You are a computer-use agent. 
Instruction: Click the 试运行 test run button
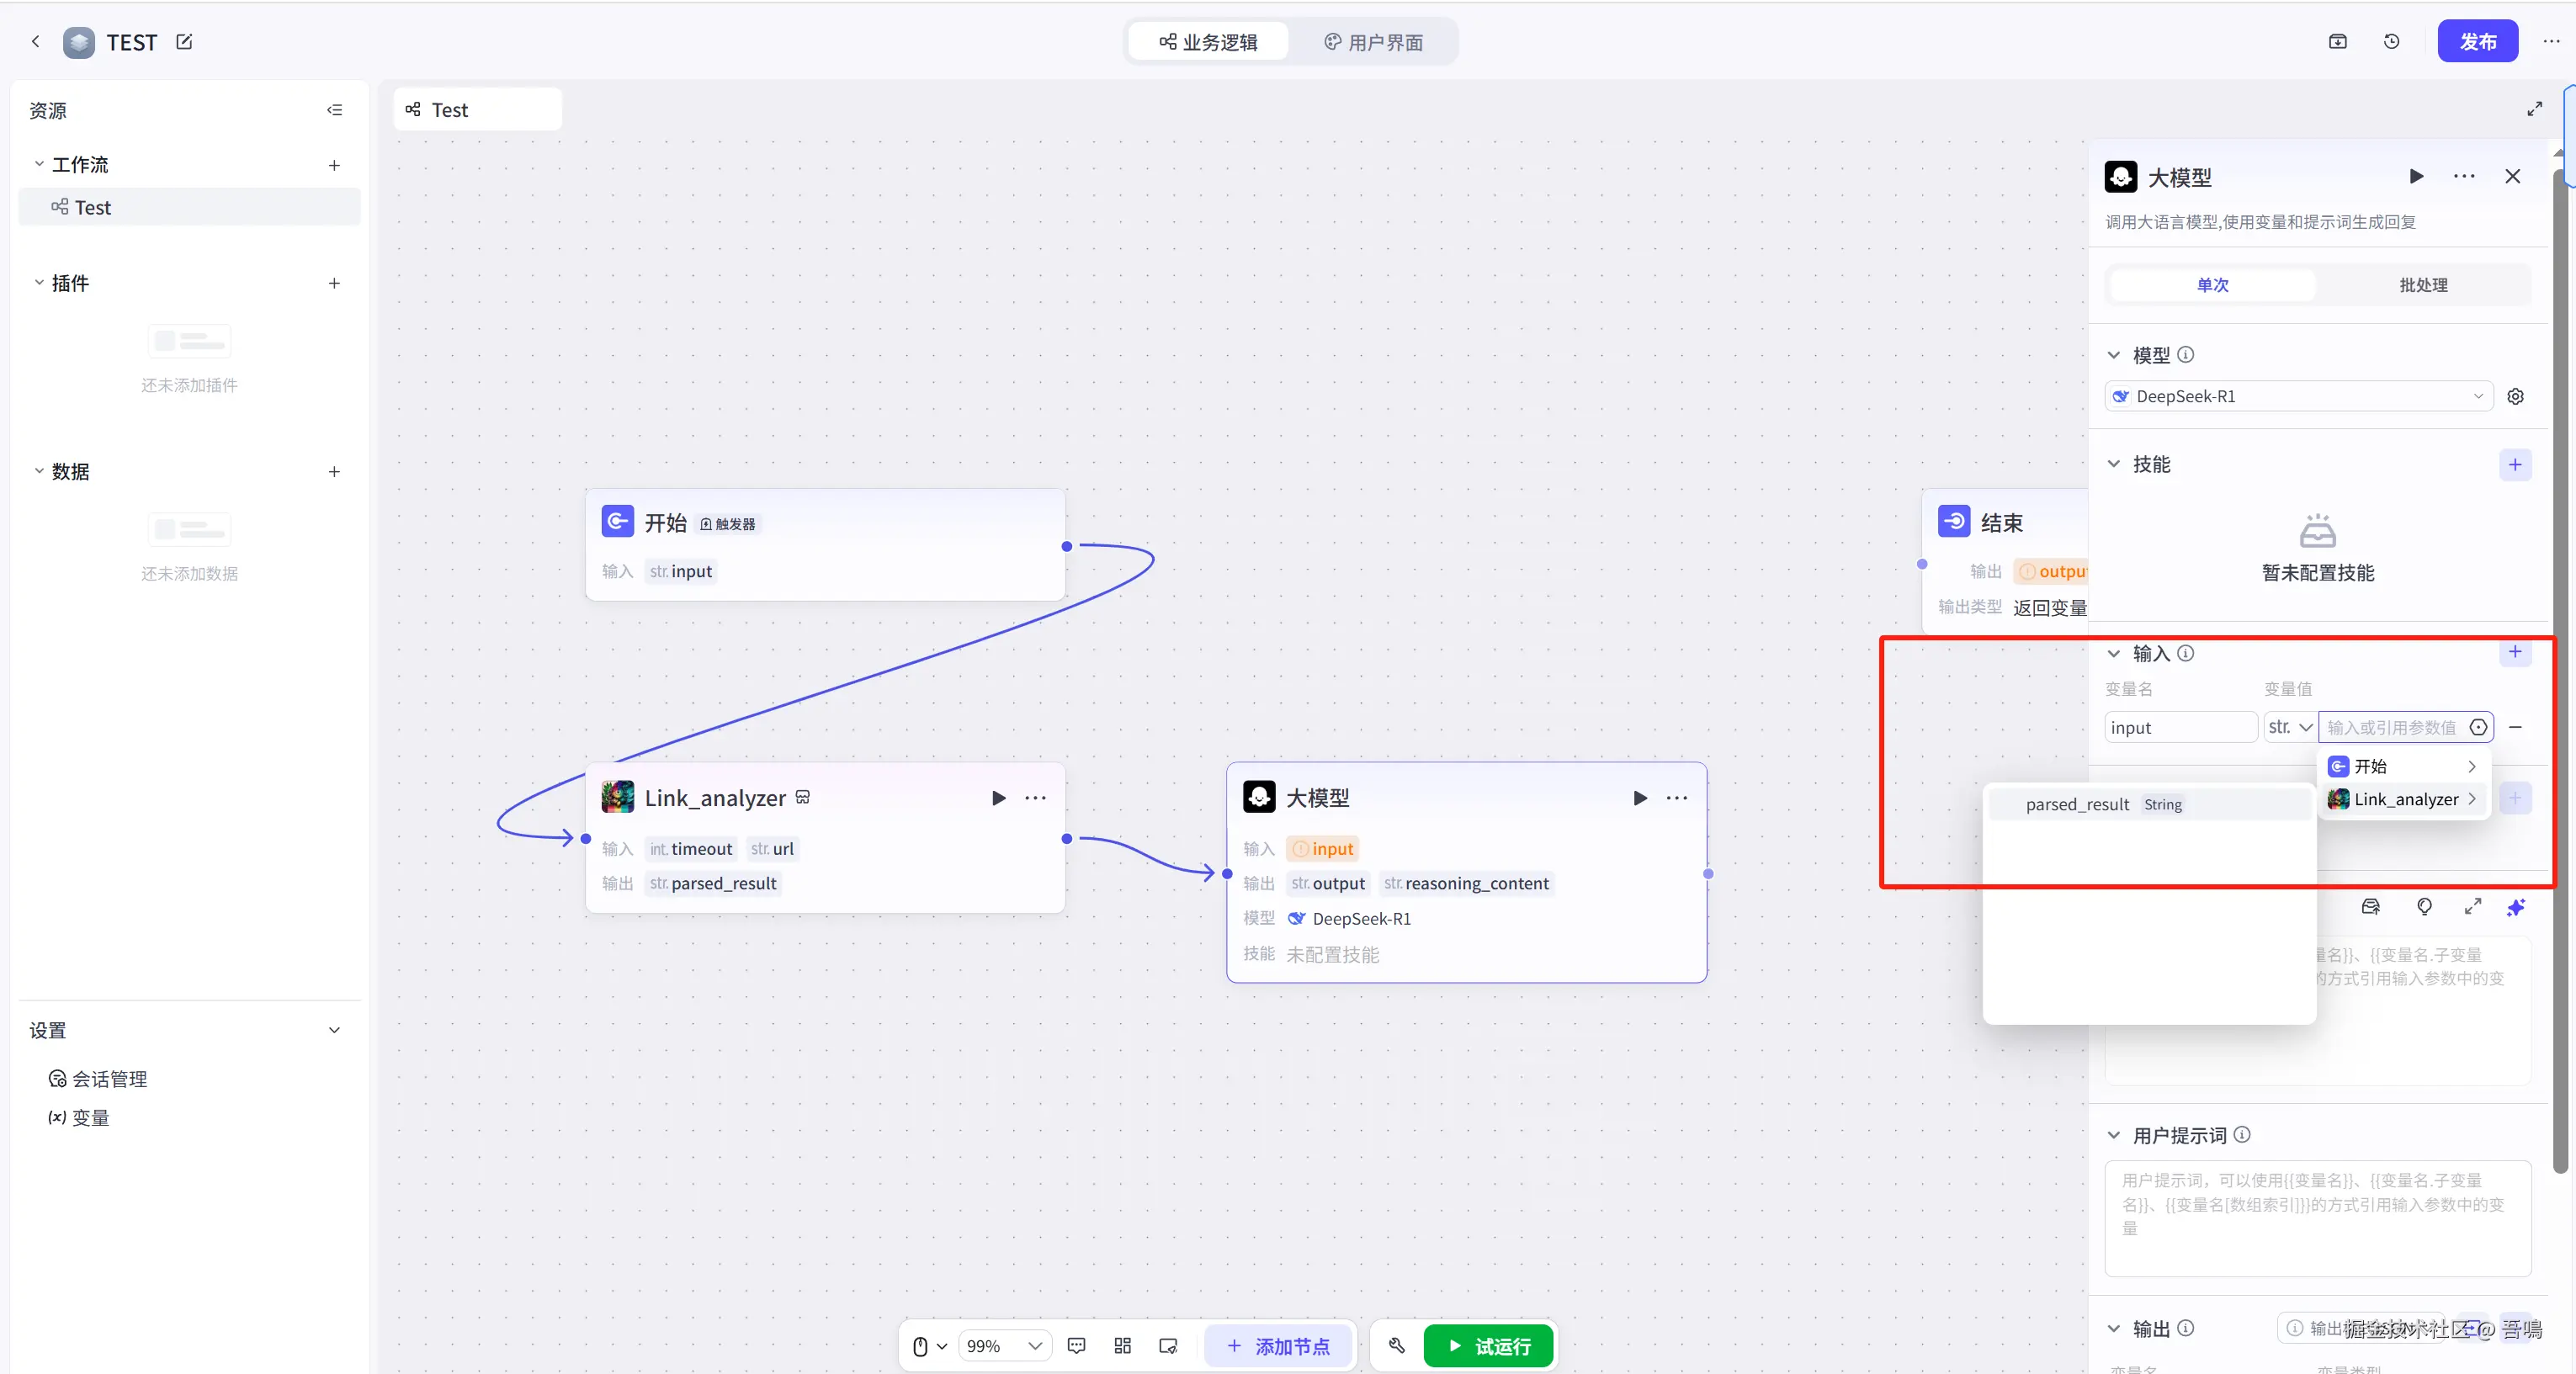[1488, 1346]
